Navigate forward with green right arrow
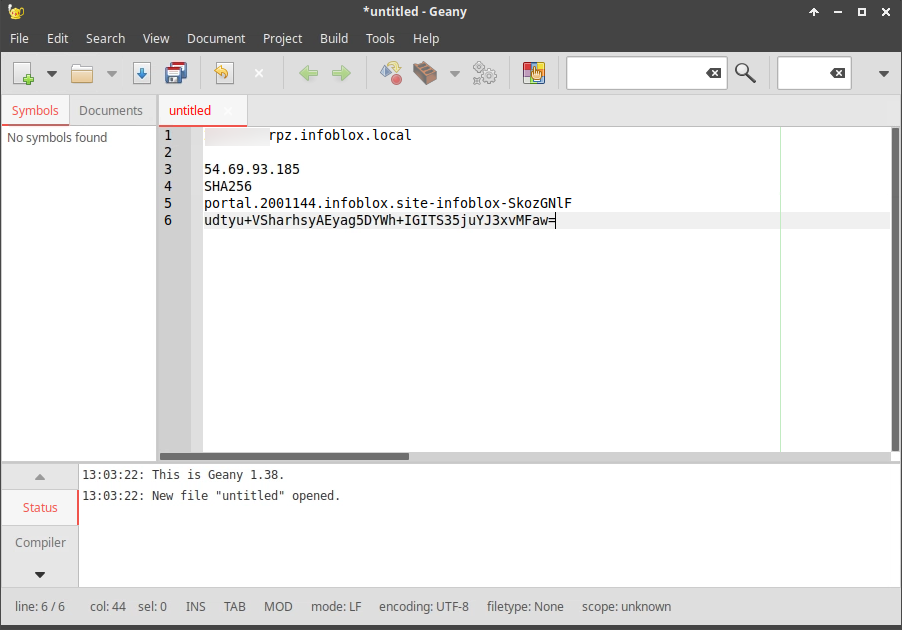The width and height of the screenshot is (902, 630). click(341, 73)
